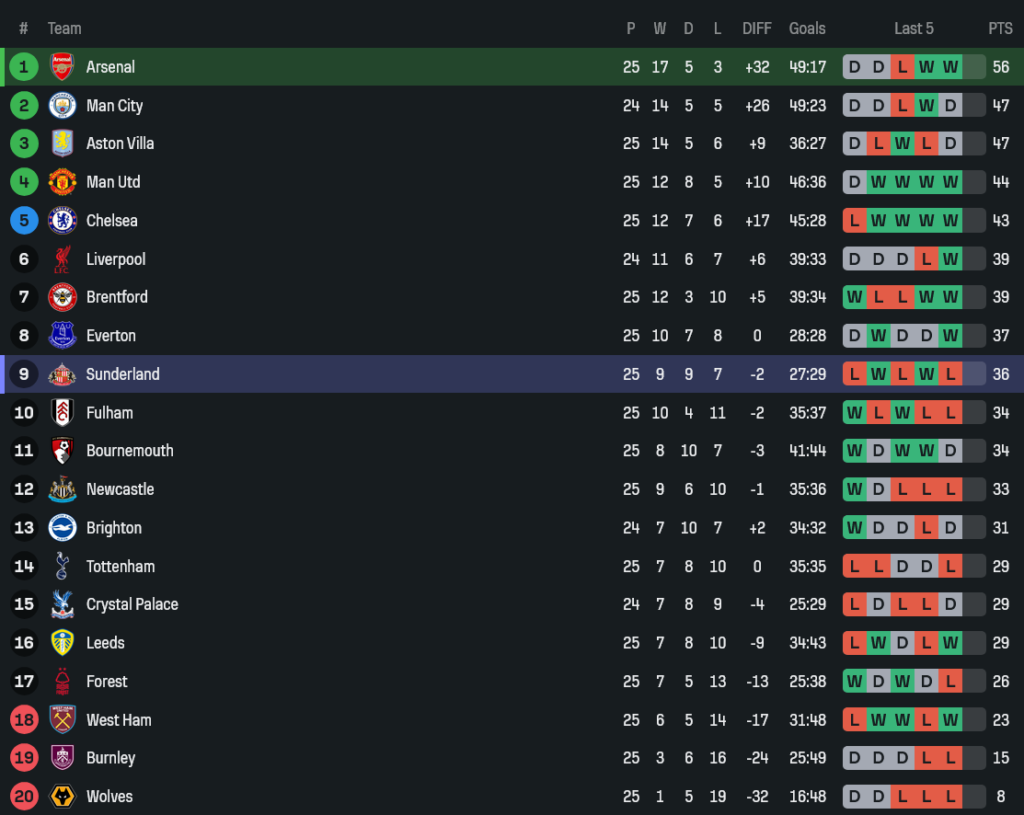Click Chelsea's red L form badge
1024x815 pixels.
[x=855, y=220]
